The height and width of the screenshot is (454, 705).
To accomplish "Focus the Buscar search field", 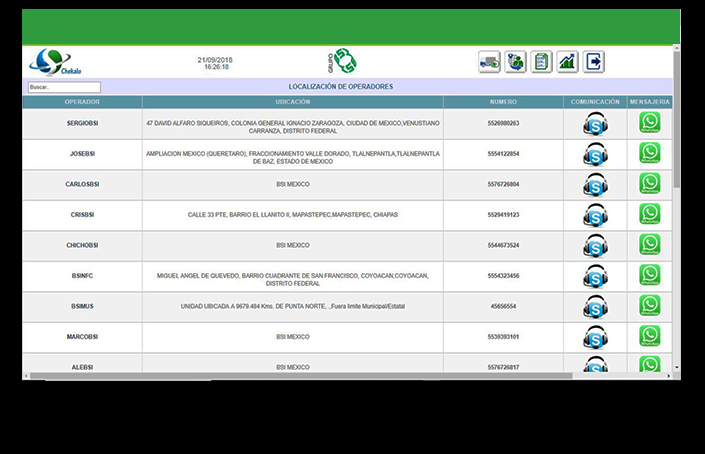I will pyautogui.click(x=64, y=87).
